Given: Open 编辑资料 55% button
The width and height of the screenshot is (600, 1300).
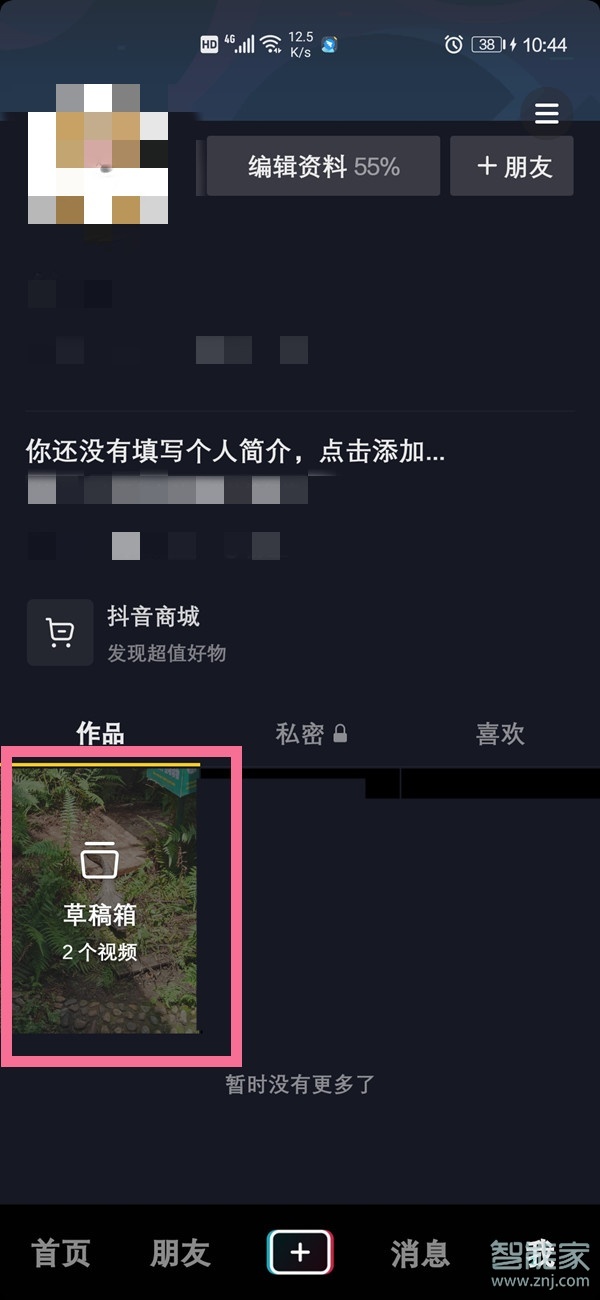Looking at the screenshot, I should (323, 166).
